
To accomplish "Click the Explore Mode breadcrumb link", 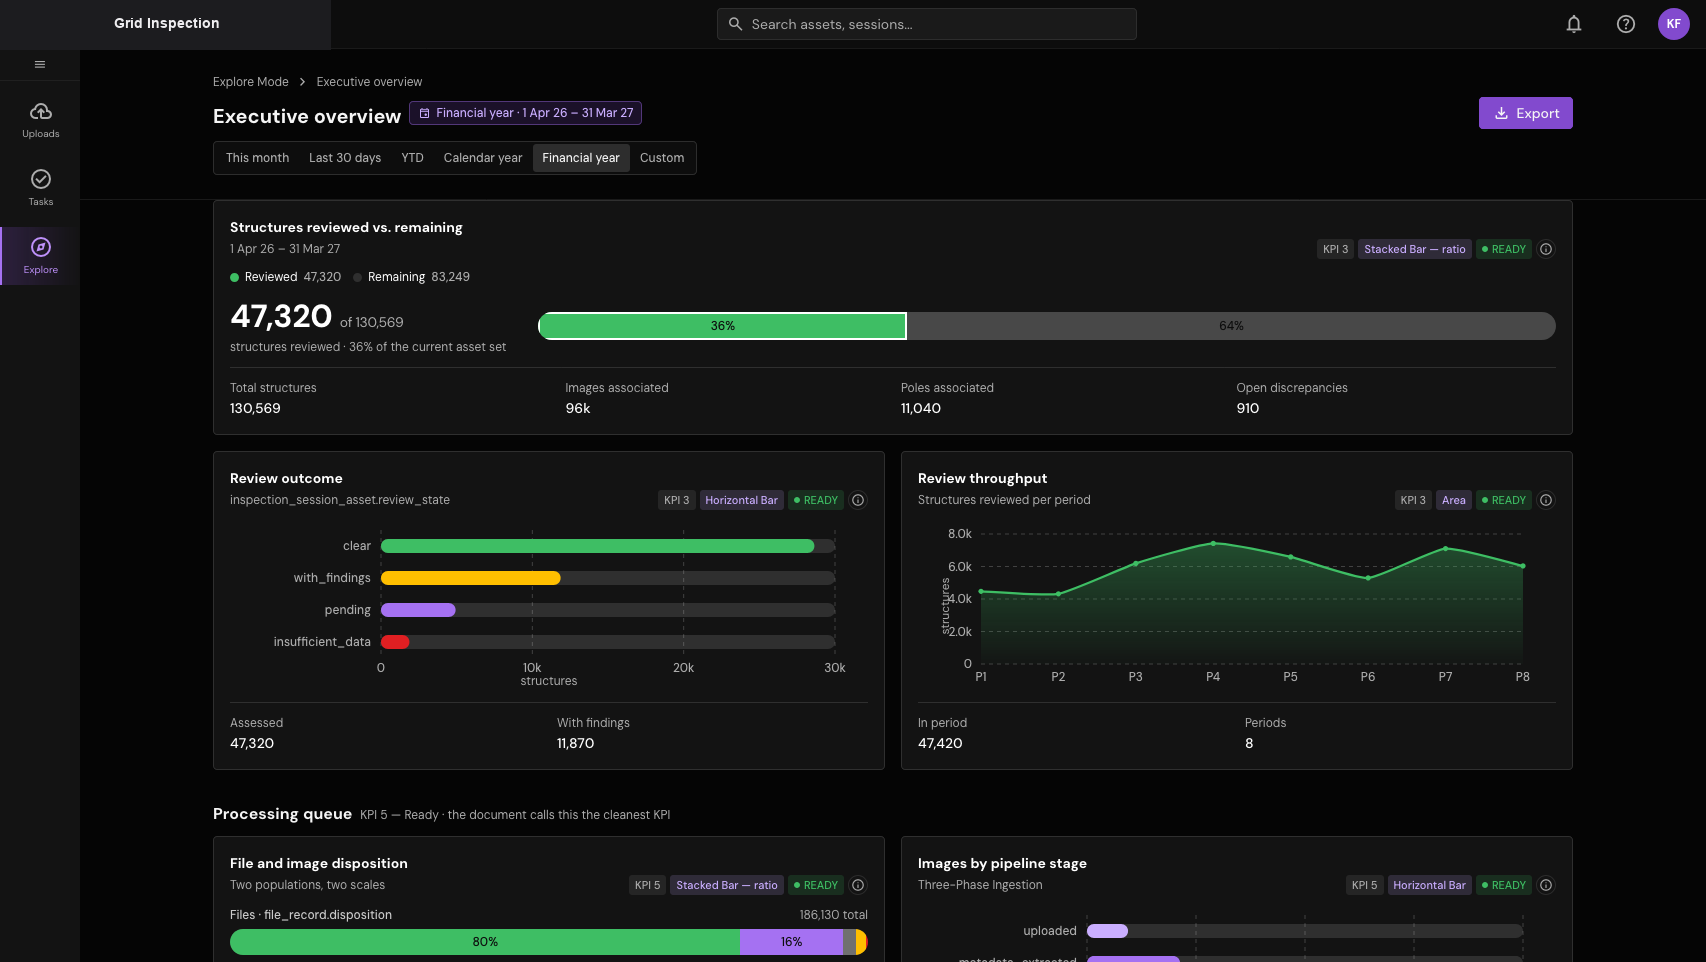I will pyautogui.click(x=251, y=82).
